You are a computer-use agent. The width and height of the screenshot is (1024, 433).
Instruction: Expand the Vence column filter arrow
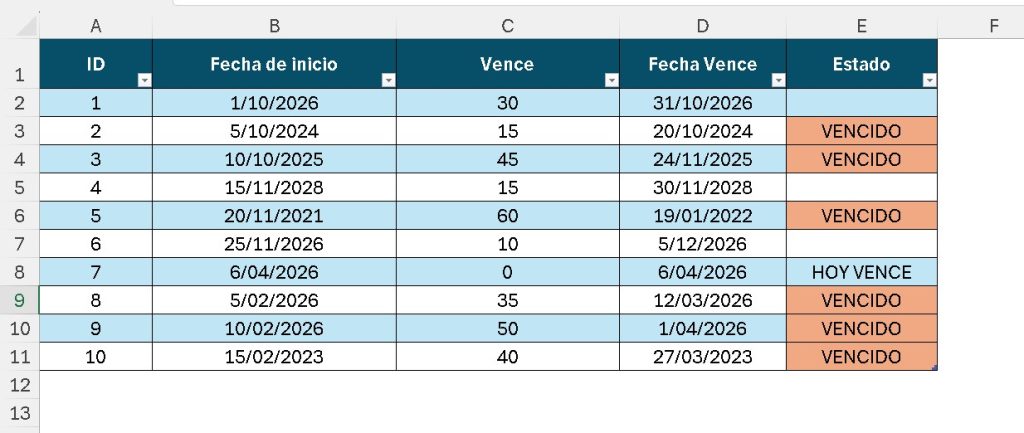pyautogui.click(x=611, y=80)
